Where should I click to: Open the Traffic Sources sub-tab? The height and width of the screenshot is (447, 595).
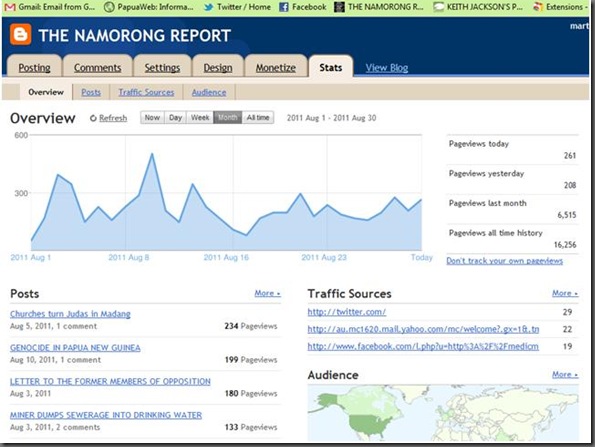point(146,92)
